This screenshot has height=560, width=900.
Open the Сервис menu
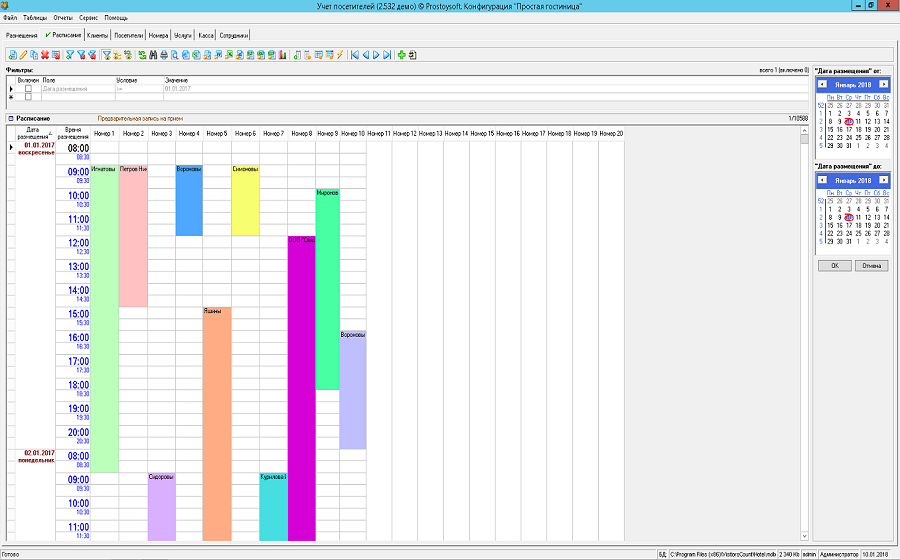(88, 18)
